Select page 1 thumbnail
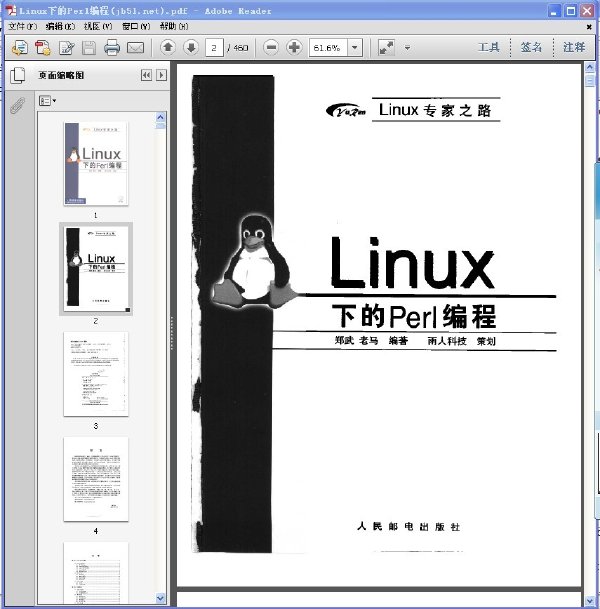Viewport: 600px width, 609px height. point(96,164)
